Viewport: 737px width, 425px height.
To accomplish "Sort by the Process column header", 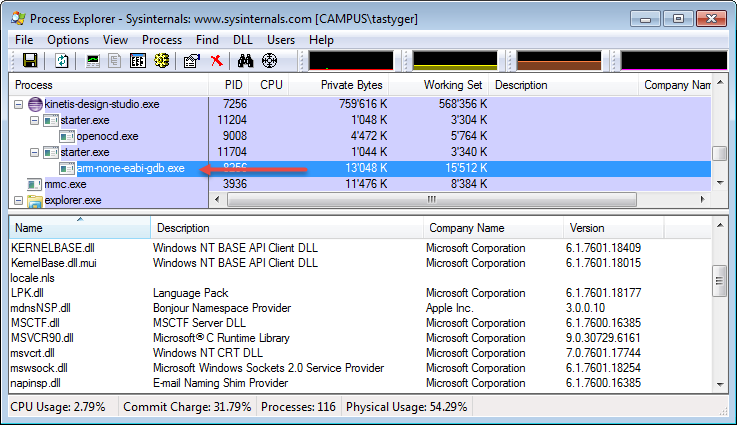I will pyautogui.click(x=109, y=85).
